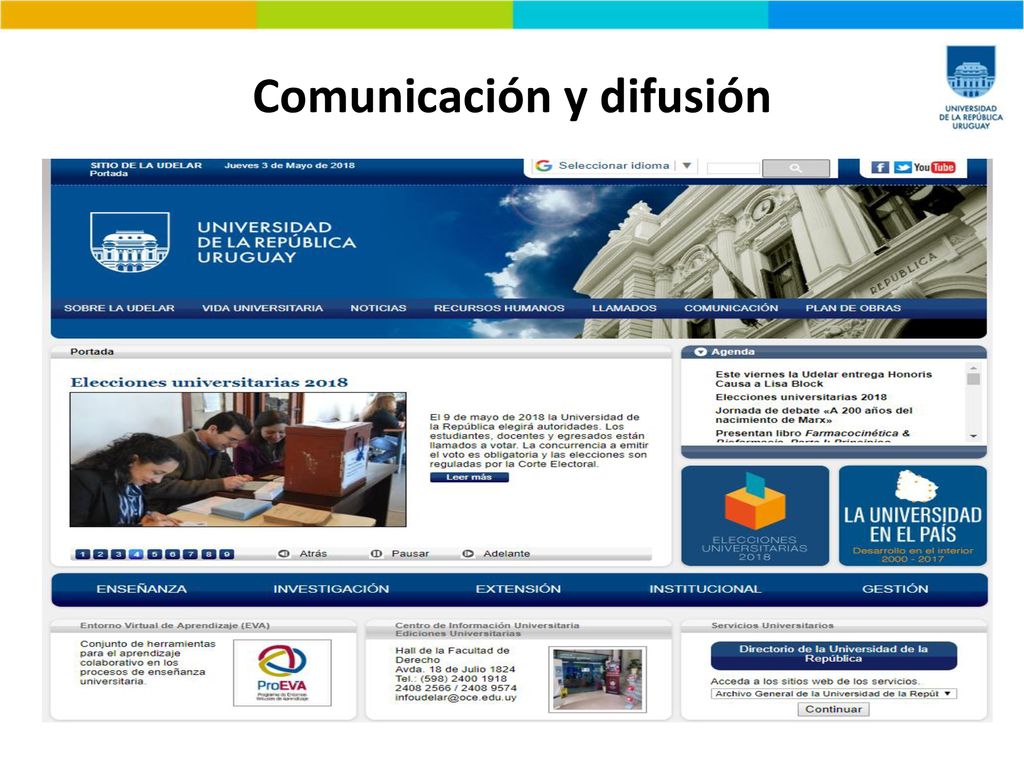Select the Extensión tab

pos(518,589)
